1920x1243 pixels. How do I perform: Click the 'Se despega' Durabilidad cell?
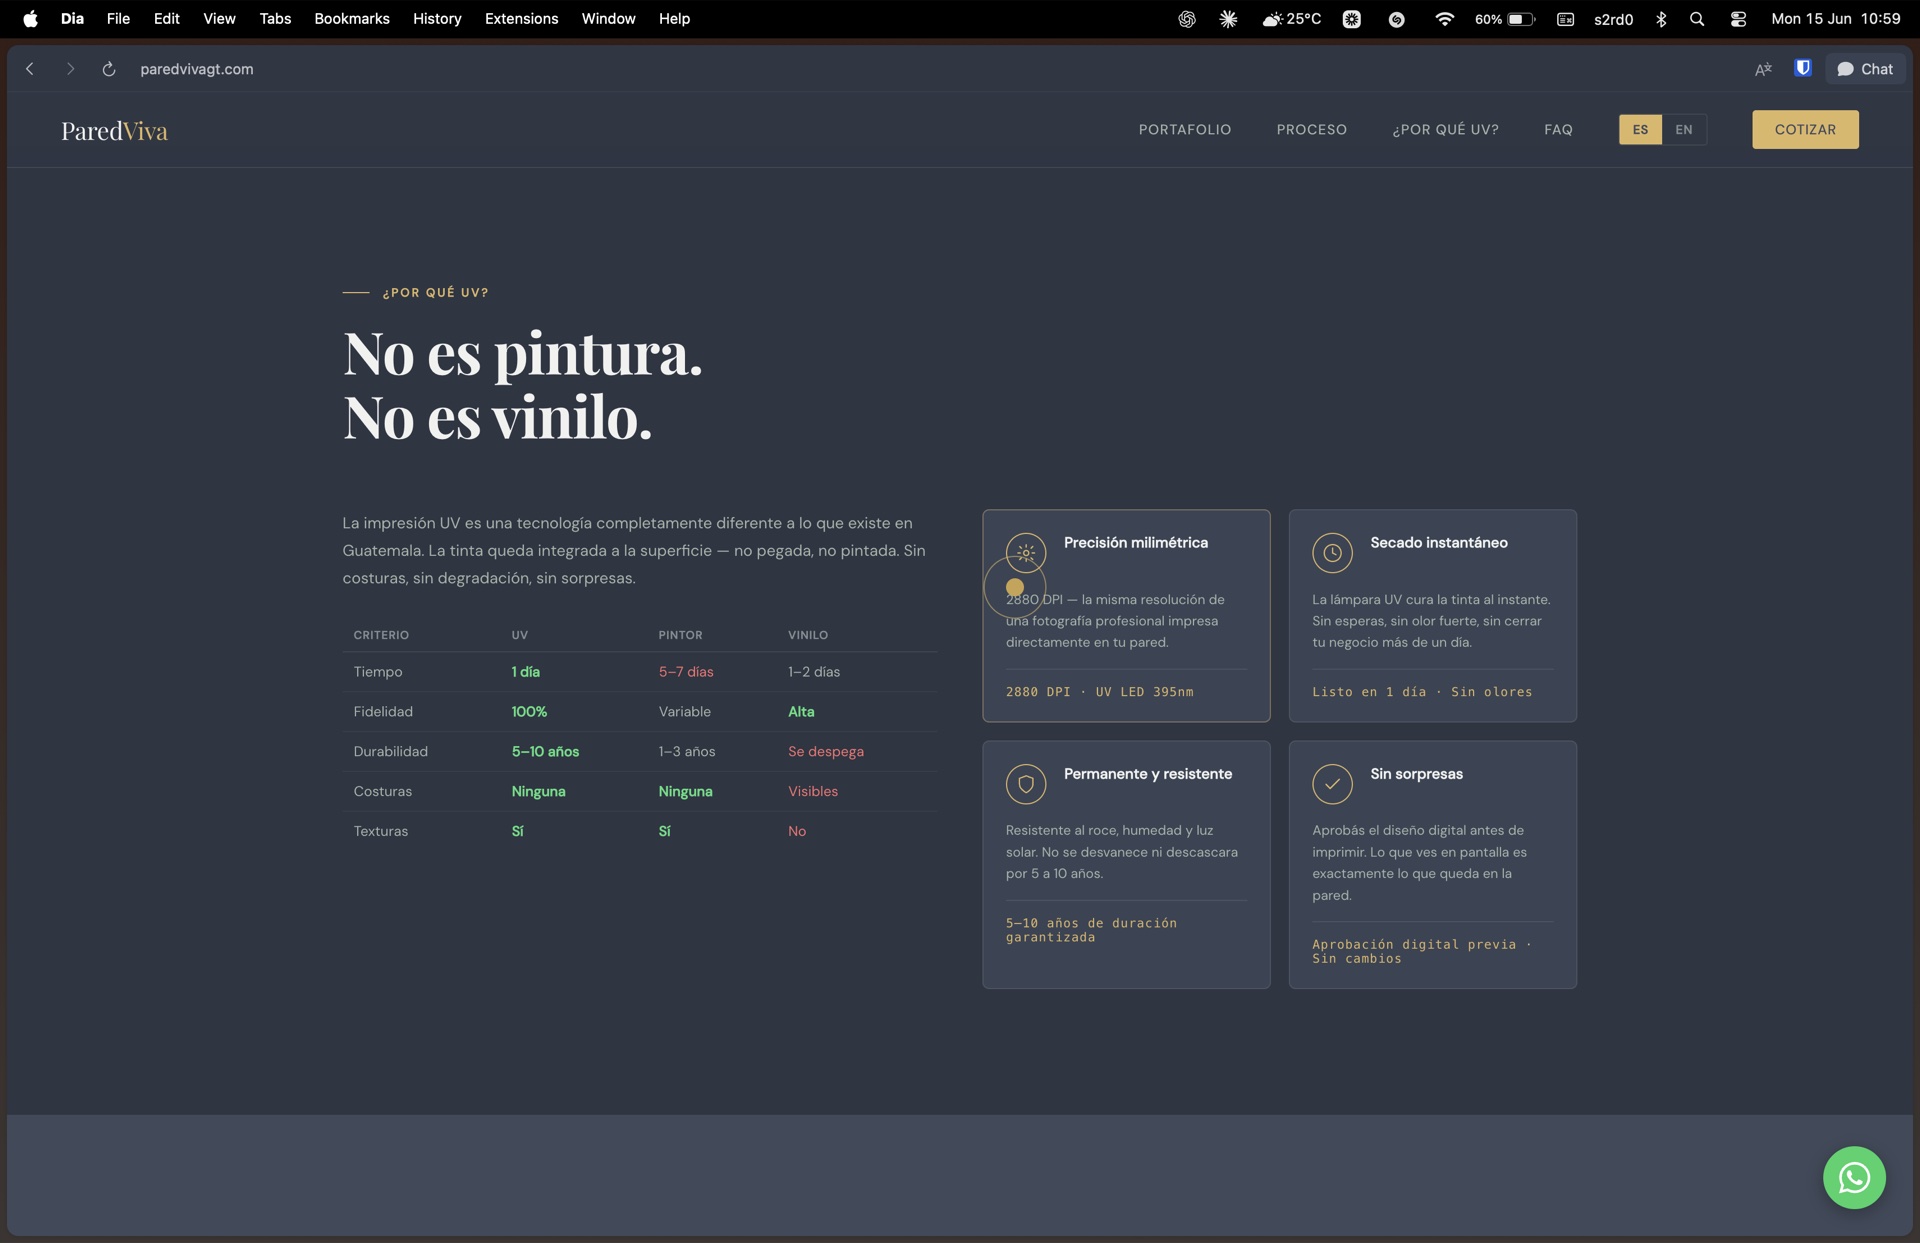tap(825, 751)
